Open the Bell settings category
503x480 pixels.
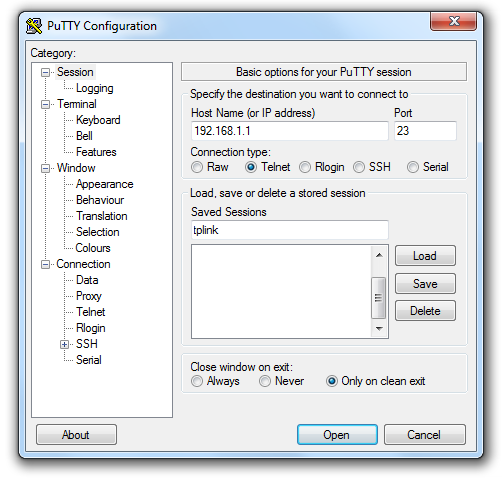(x=84, y=136)
